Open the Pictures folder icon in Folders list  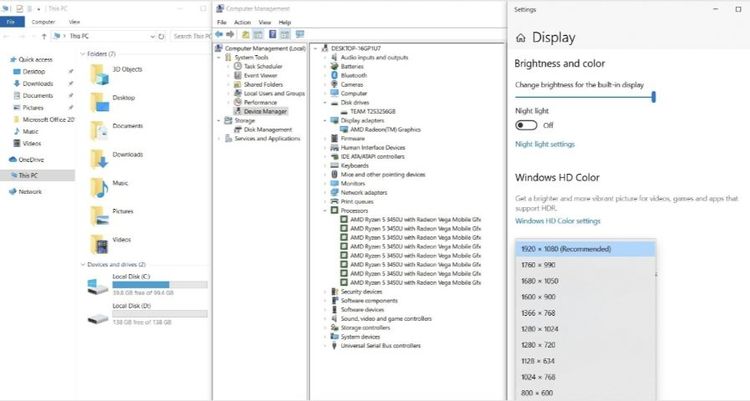99,216
